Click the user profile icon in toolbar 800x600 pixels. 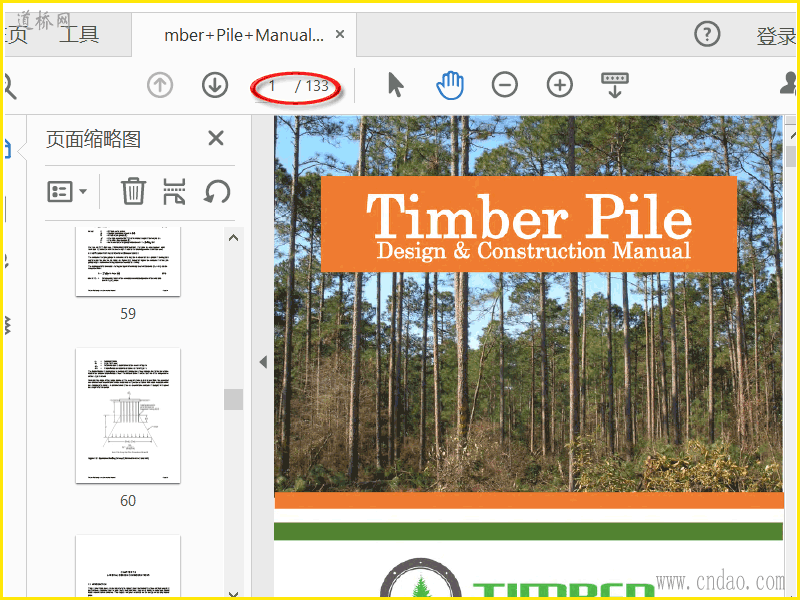tap(788, 84)
